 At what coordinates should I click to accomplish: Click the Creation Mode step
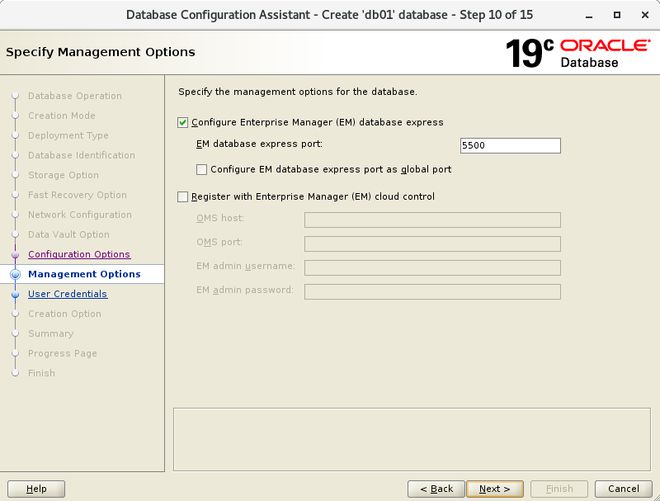point(61,116)
